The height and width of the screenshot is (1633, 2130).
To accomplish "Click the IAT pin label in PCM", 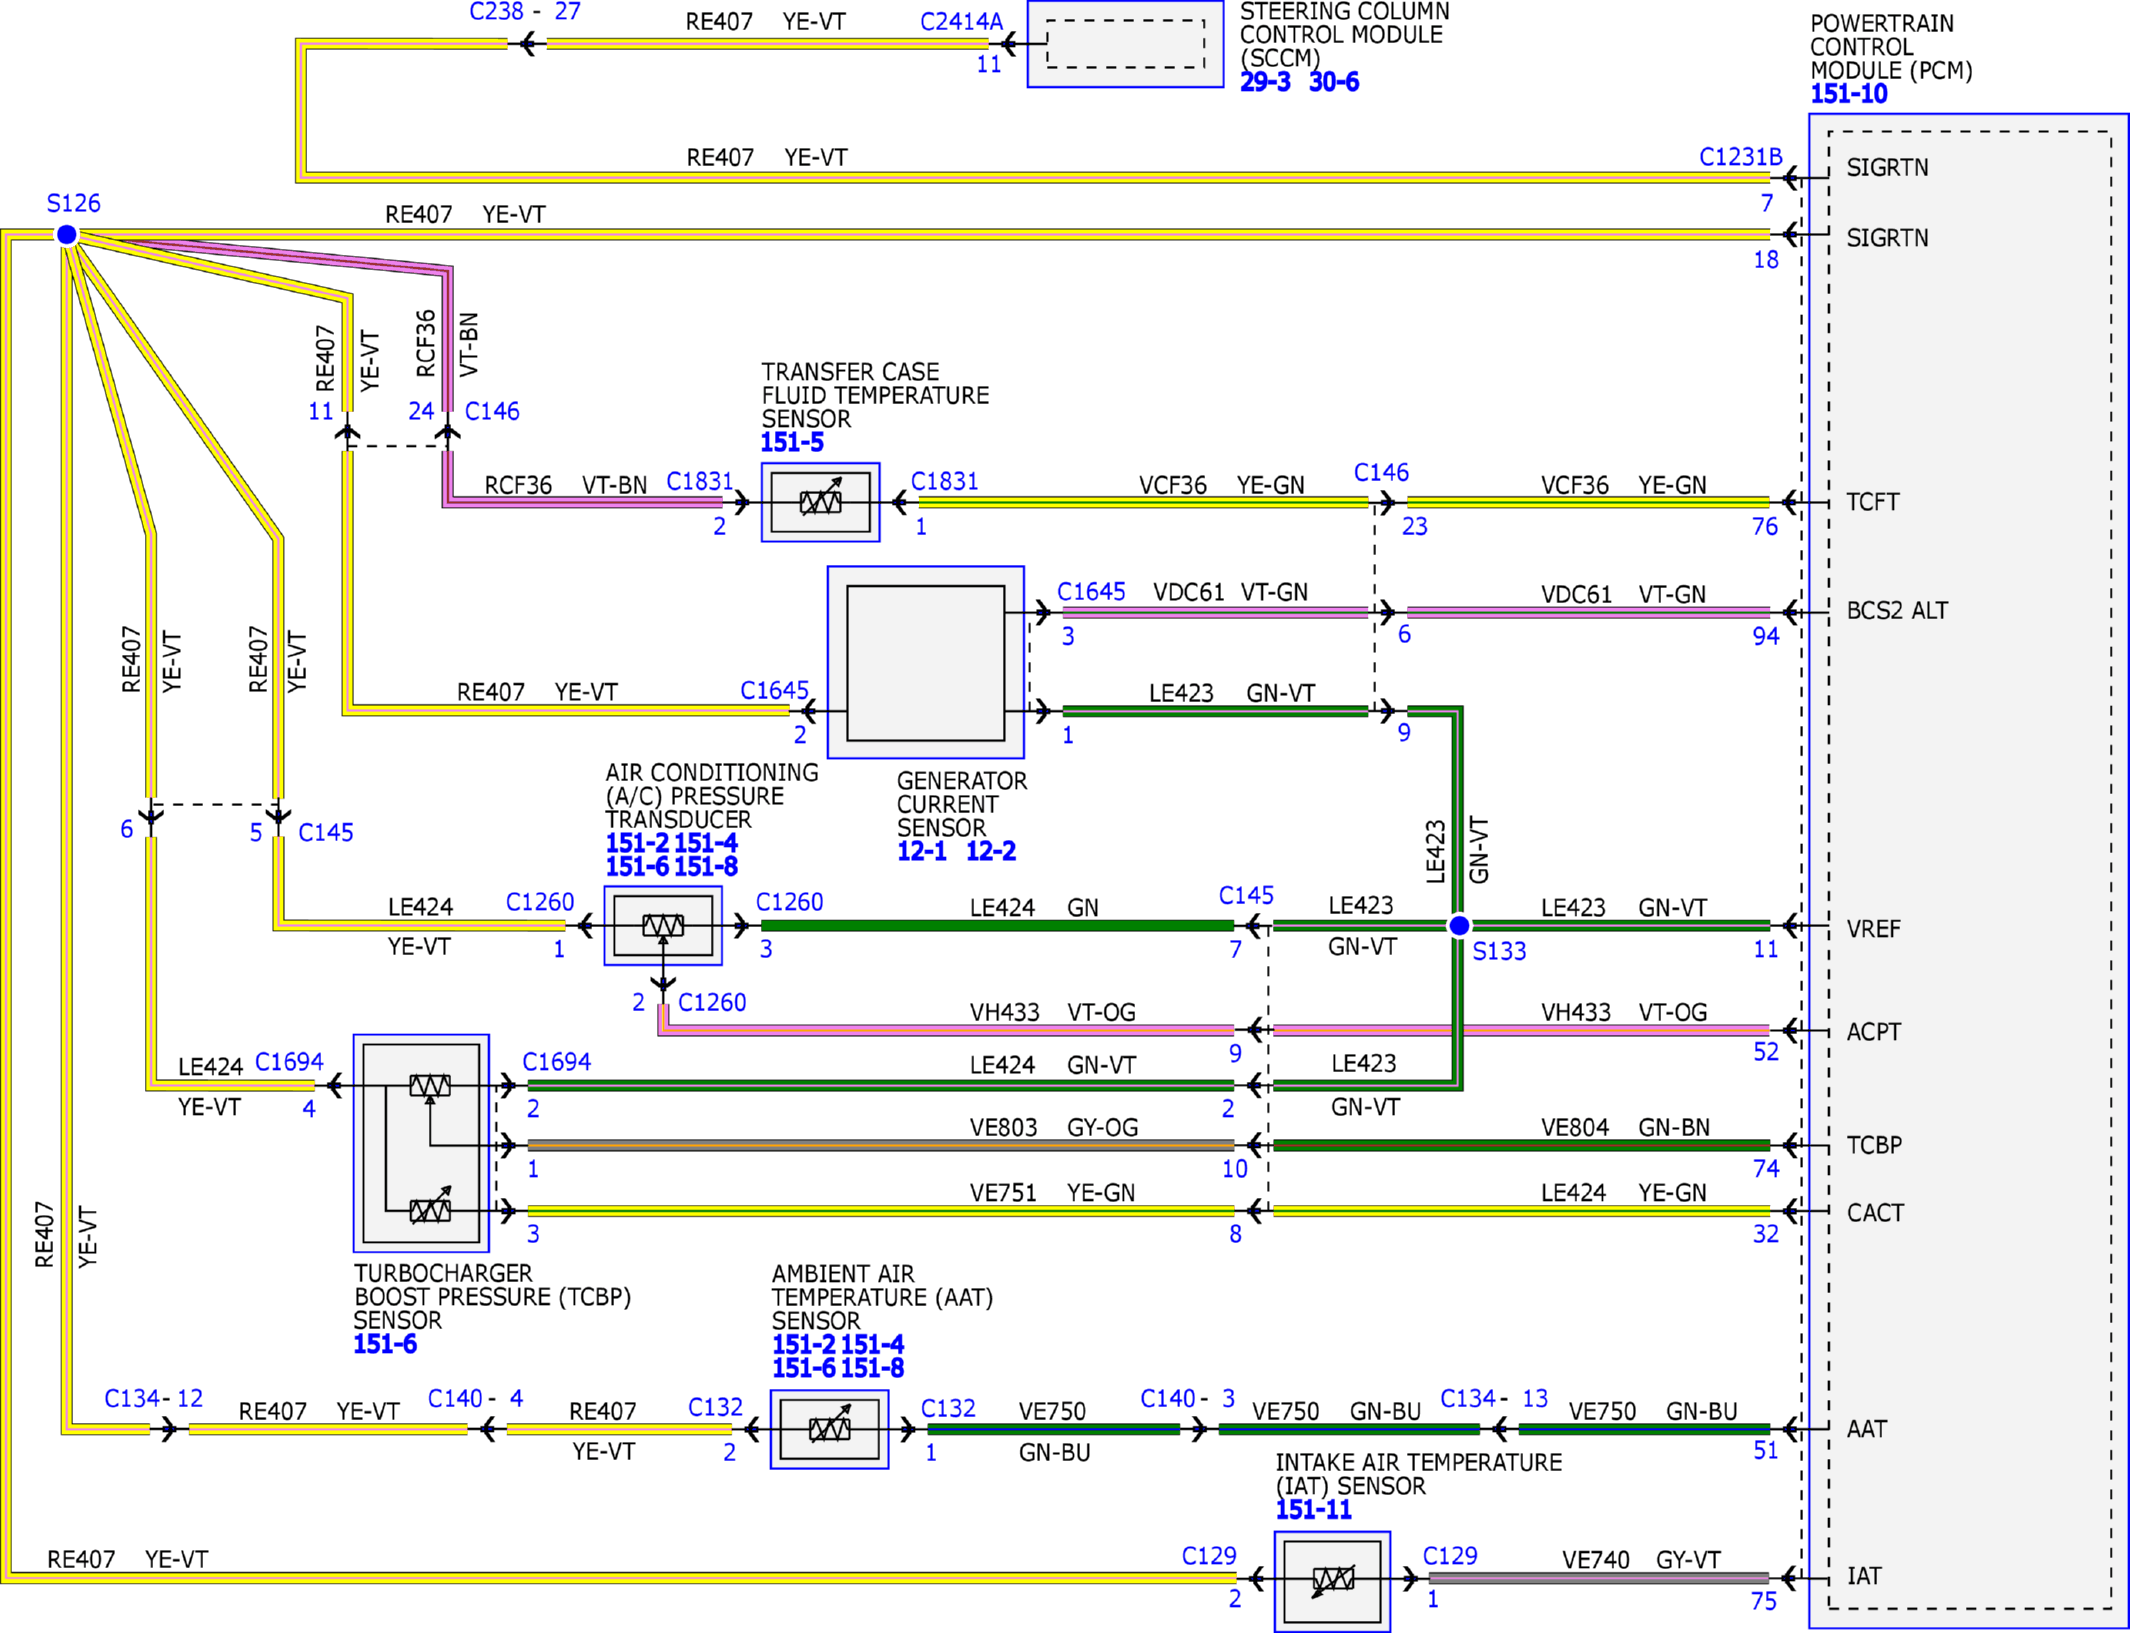I will (x=1864, y=1576).
